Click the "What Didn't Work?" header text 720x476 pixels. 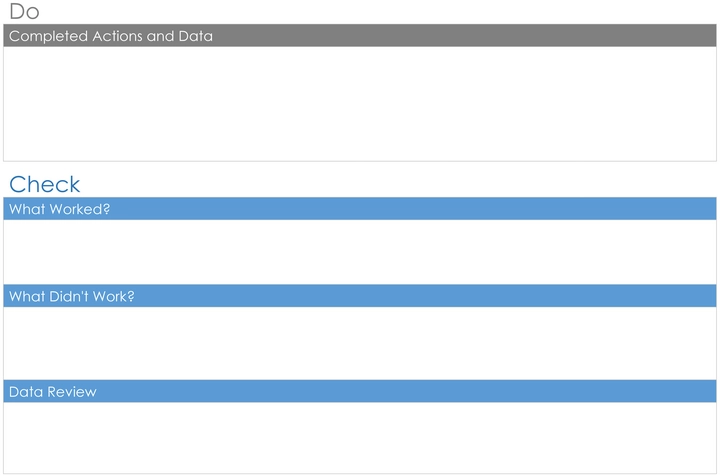click(72, 297)
